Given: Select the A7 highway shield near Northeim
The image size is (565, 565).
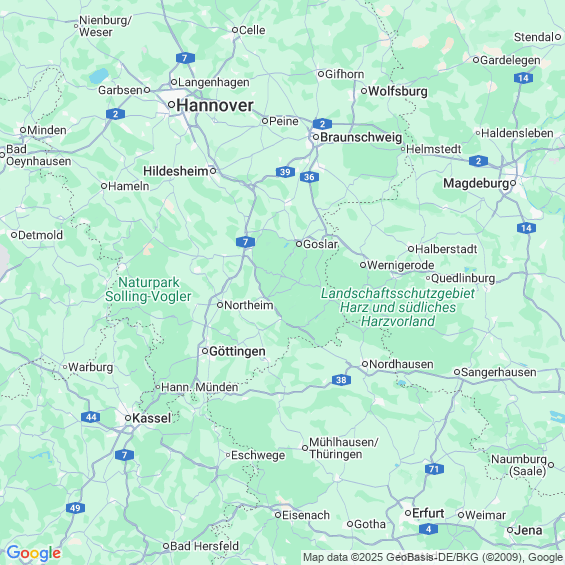Looking at the screenshot, I should [246, 242].
